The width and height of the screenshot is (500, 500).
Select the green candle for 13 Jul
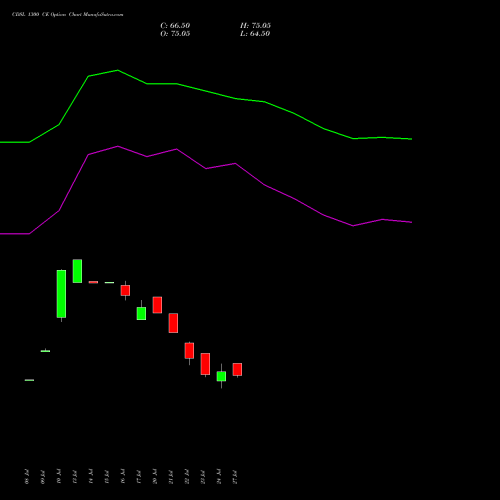pyautogui.click(x=77, y=271)
